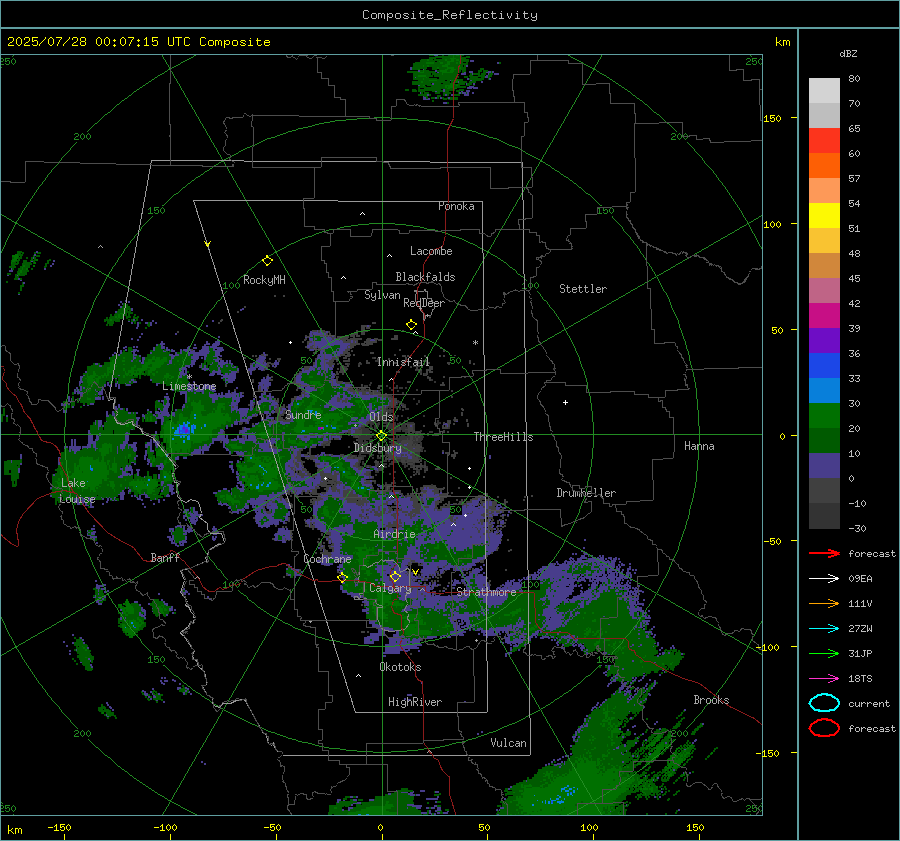Click the bright red swatch in dBZ legend
The height and width of the screenshot is (841, 900).
(824, 141)
